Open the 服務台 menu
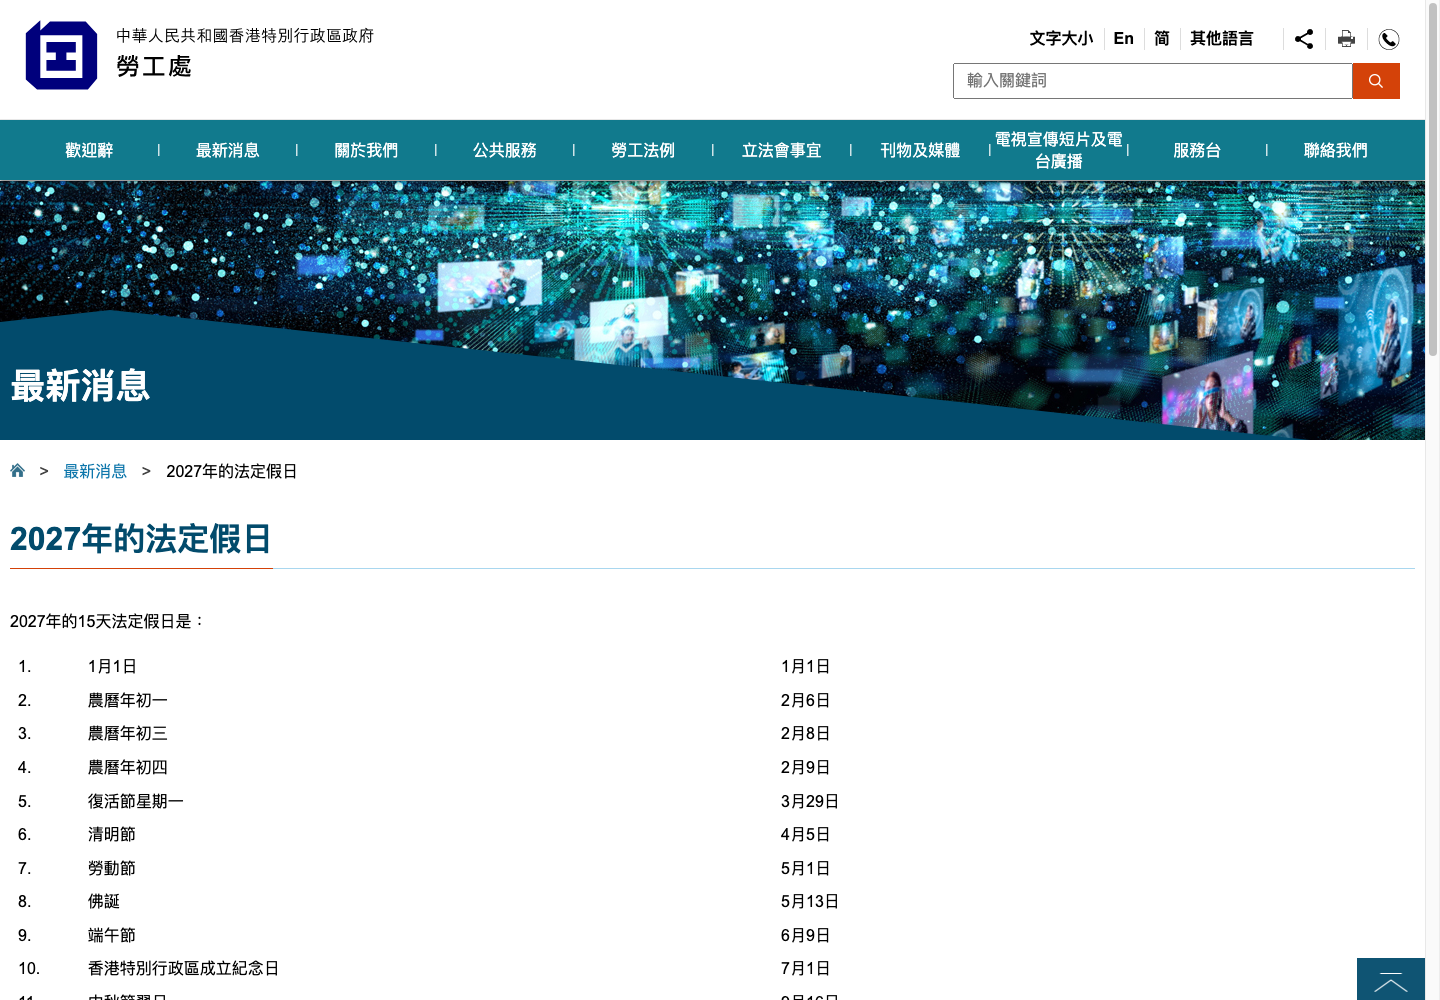 (1197, 150)
